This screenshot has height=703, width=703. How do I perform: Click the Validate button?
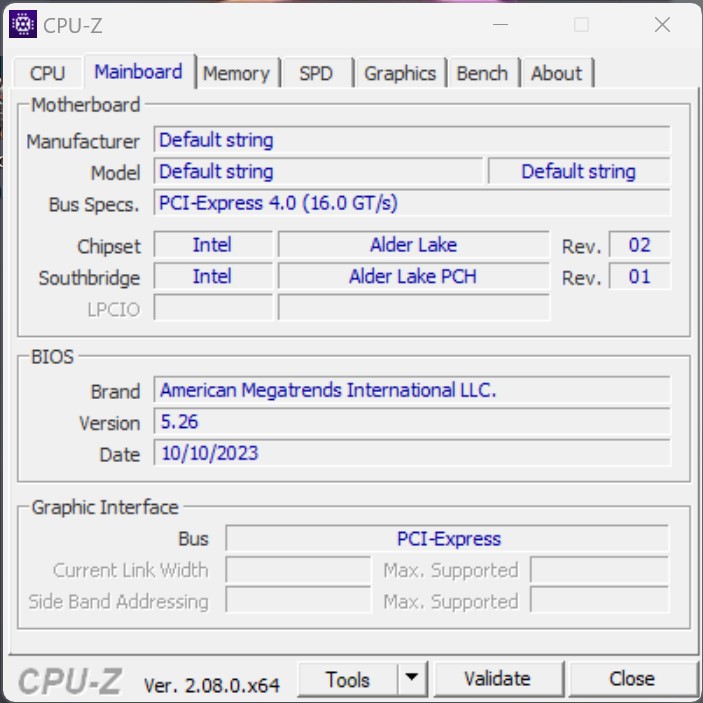[x=498, y=679]
